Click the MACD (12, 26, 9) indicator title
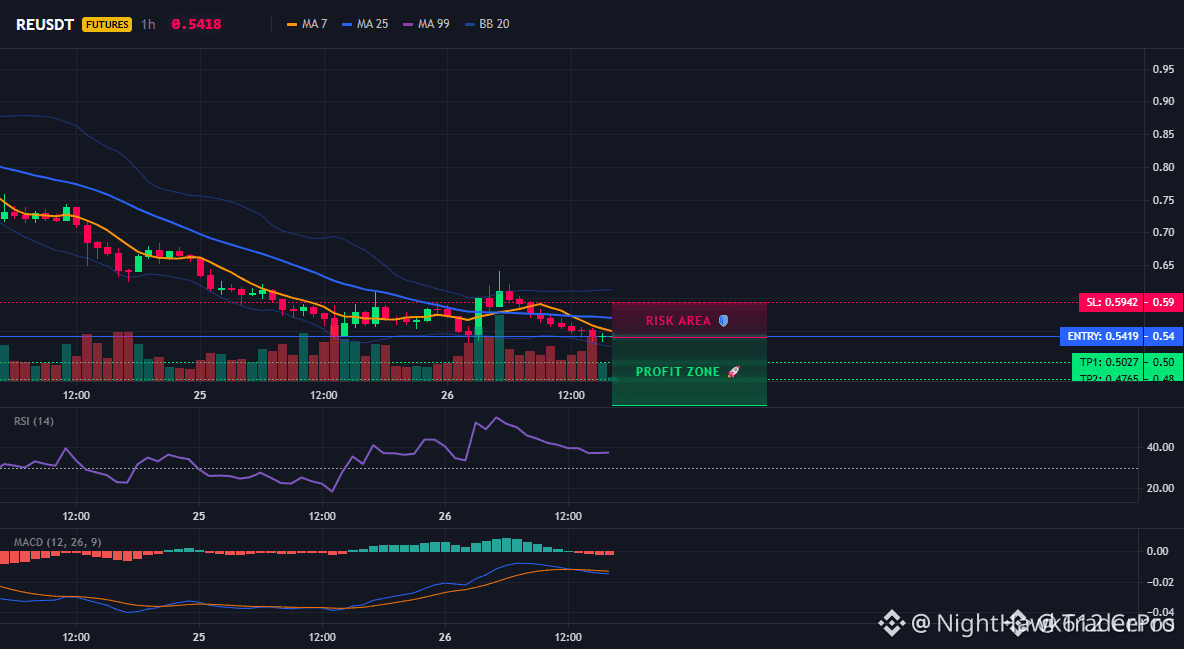The height and width of the screenshot is (649, 1184). [x=57, y=542]
